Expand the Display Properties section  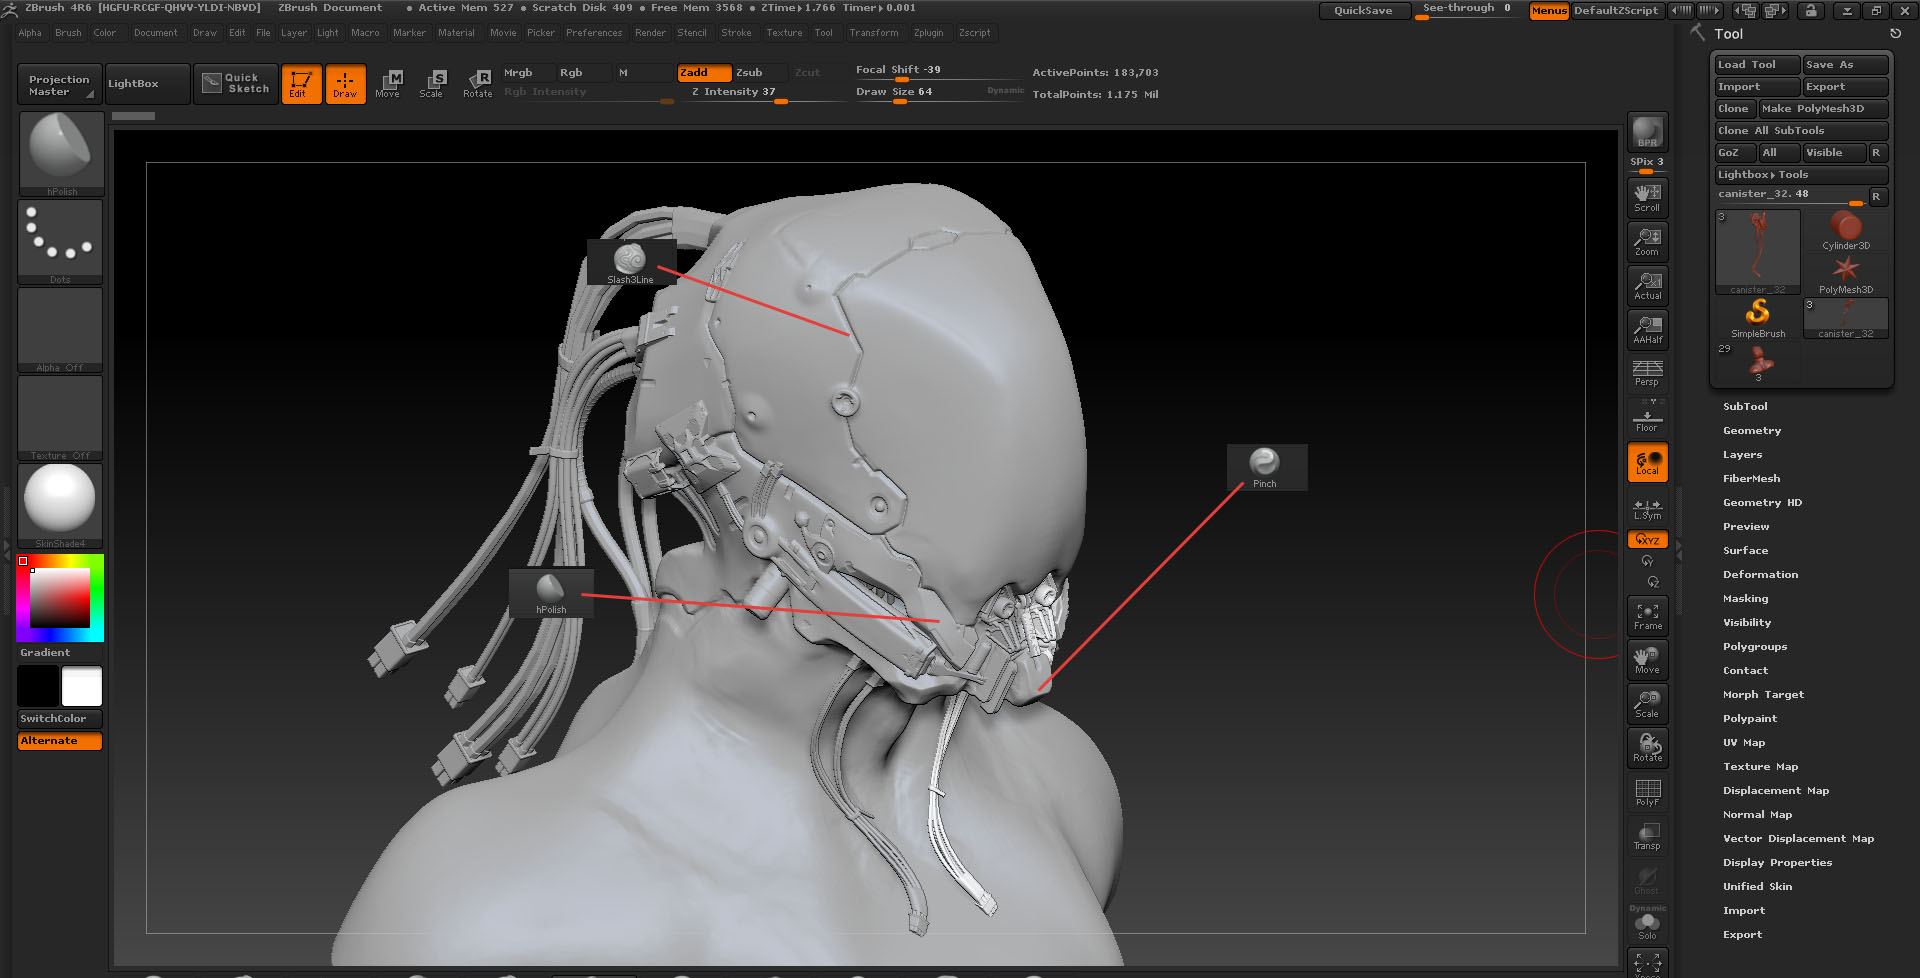point(1777,862)
